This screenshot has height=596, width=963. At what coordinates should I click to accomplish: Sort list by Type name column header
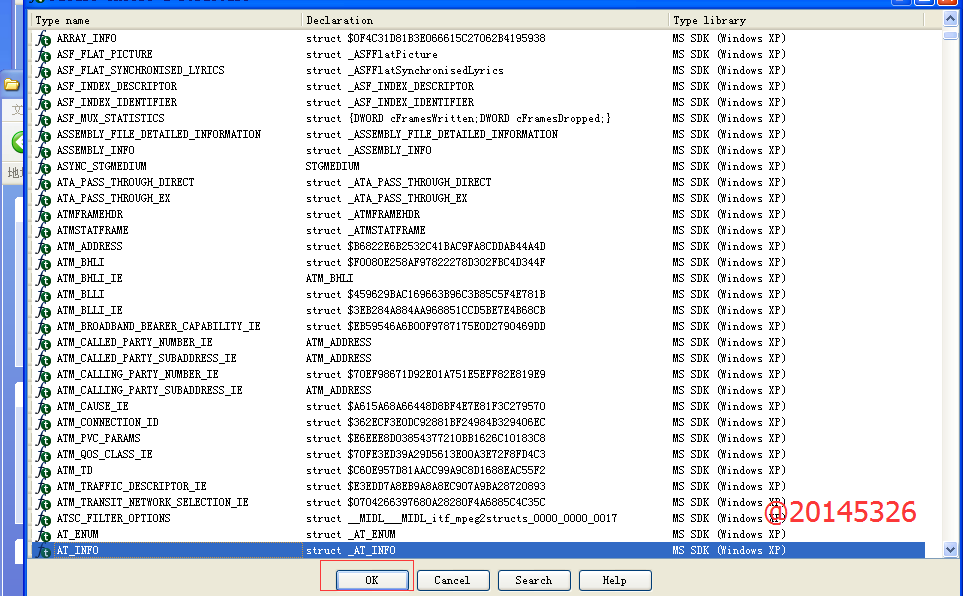pyautogui.click(x=165, y=20)
